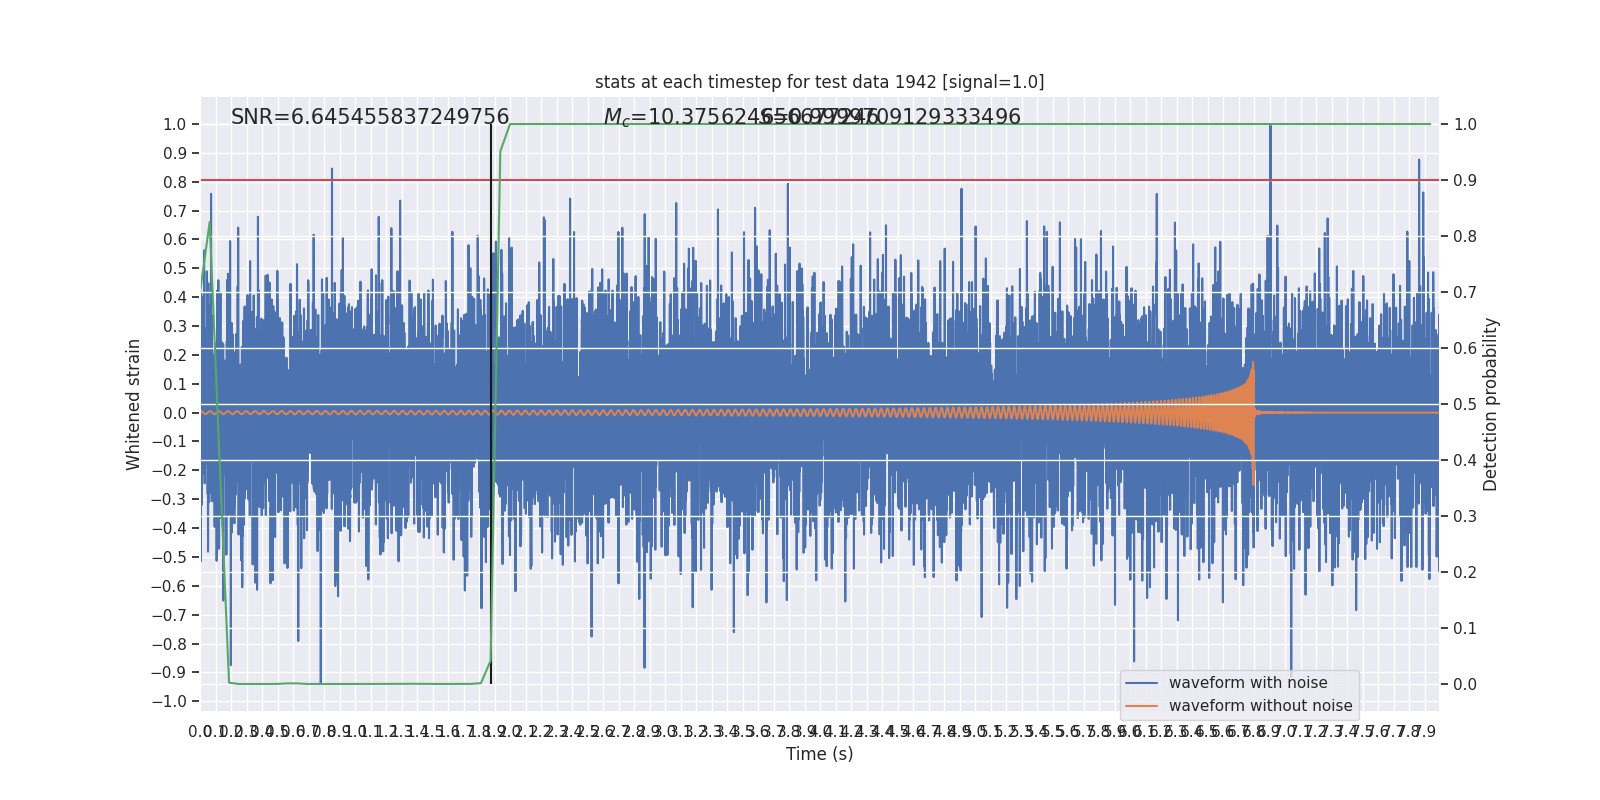Click Detection probability tick label 1.0
Image resolution: width=1600 pixels, height=800 pixels.
(x=1465, y=125)
